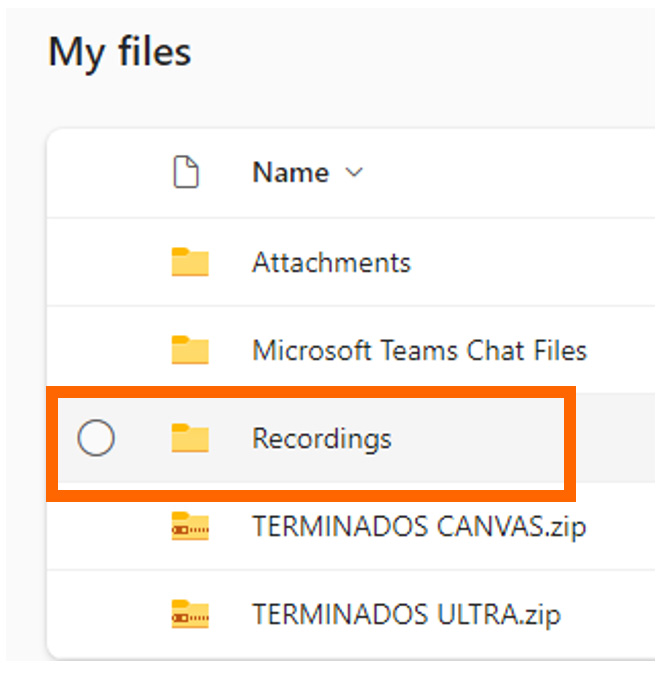The image size is (668, 678).
Task: Open the Attachments folder name
Action: coord(331,263)
